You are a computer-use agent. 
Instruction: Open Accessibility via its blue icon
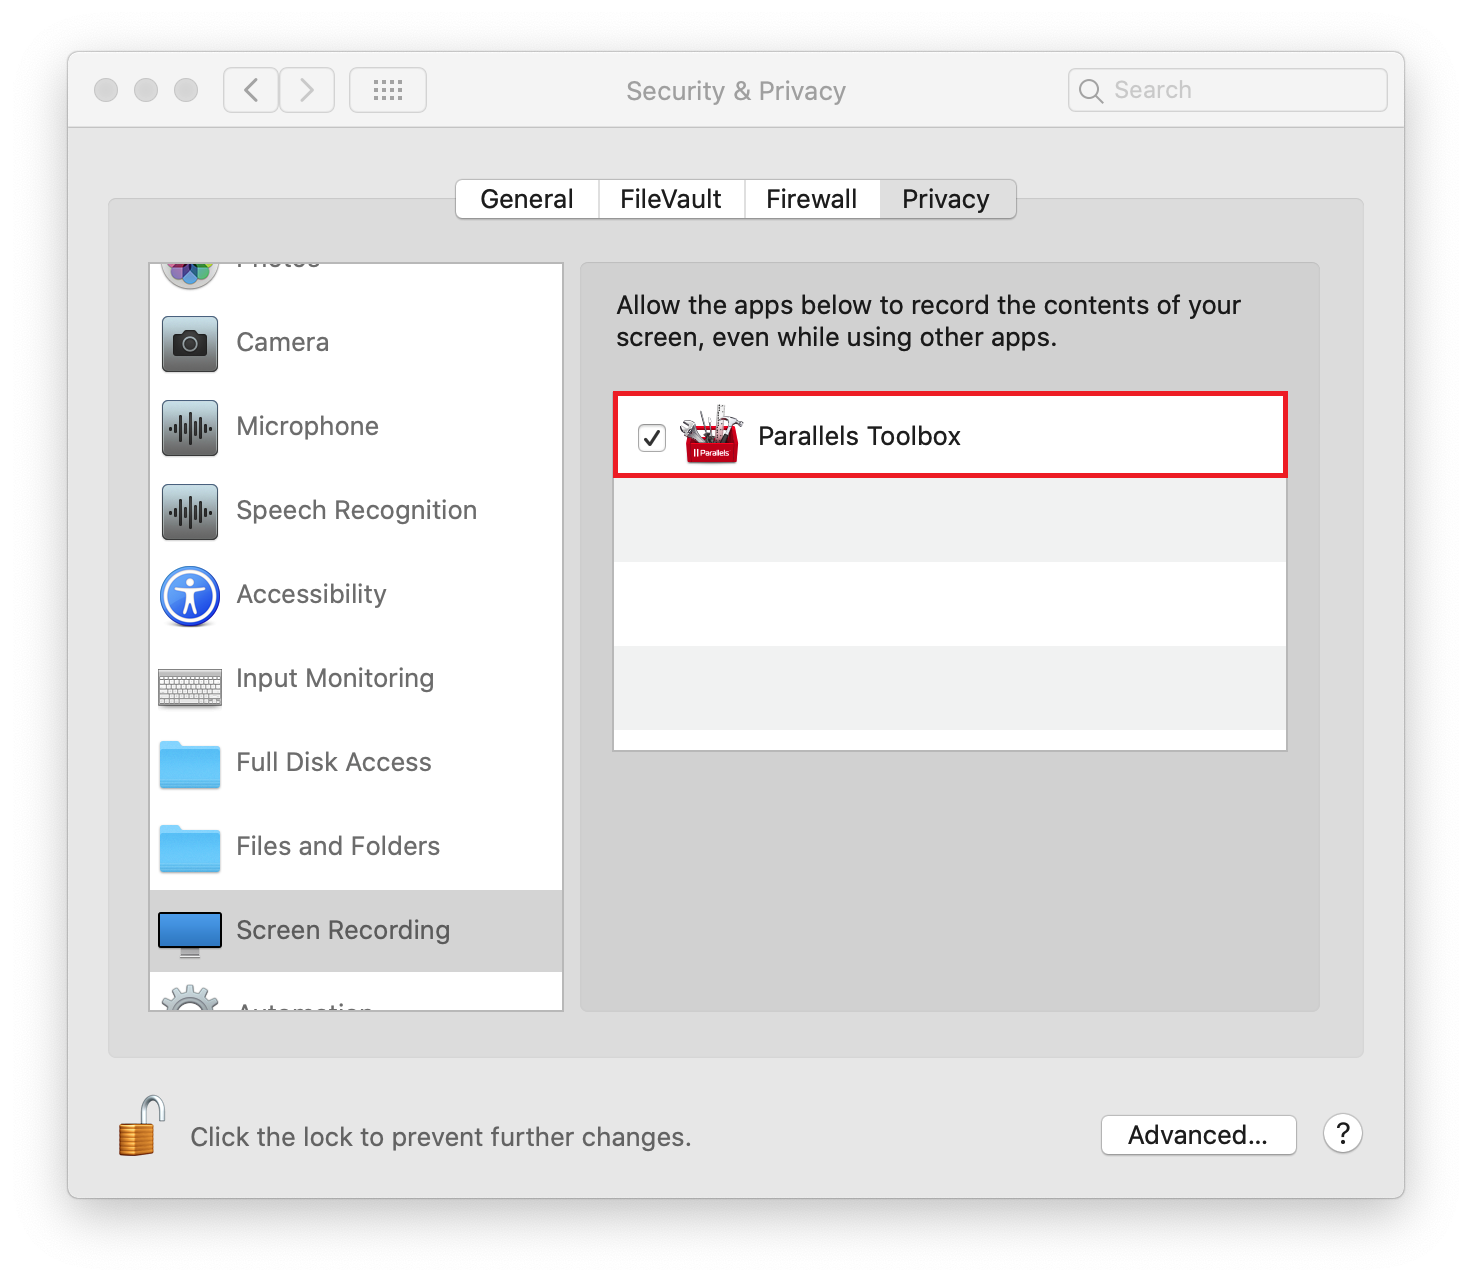click(x=190, y=596)
